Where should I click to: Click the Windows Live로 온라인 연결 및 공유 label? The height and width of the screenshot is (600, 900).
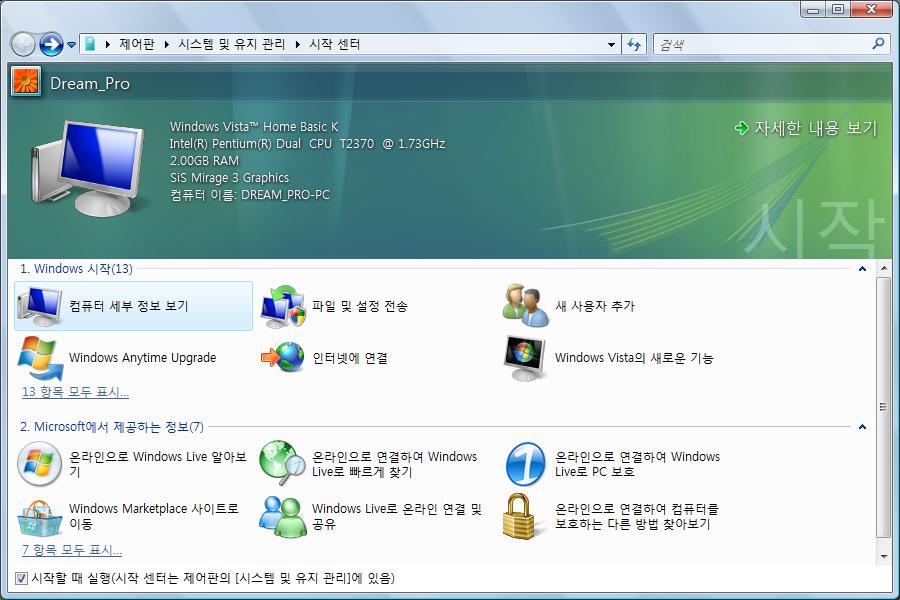pos(397,516)
